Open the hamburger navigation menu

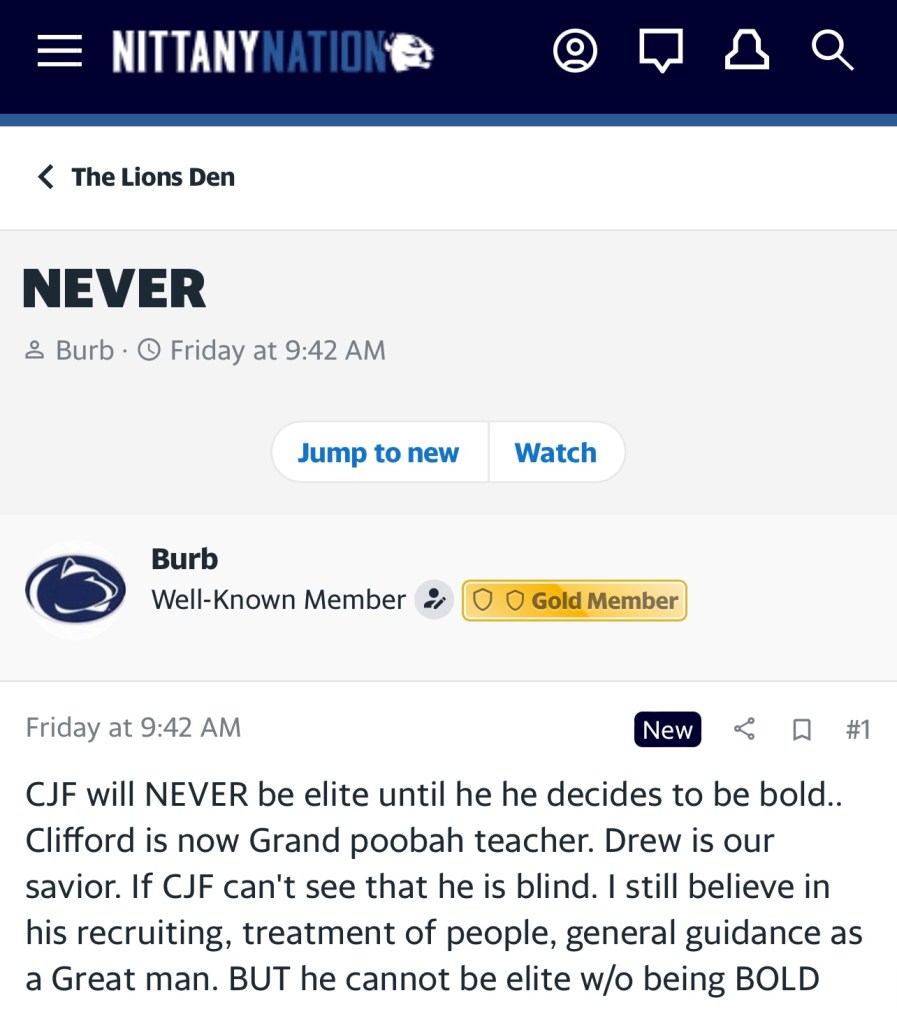[59, 51]
